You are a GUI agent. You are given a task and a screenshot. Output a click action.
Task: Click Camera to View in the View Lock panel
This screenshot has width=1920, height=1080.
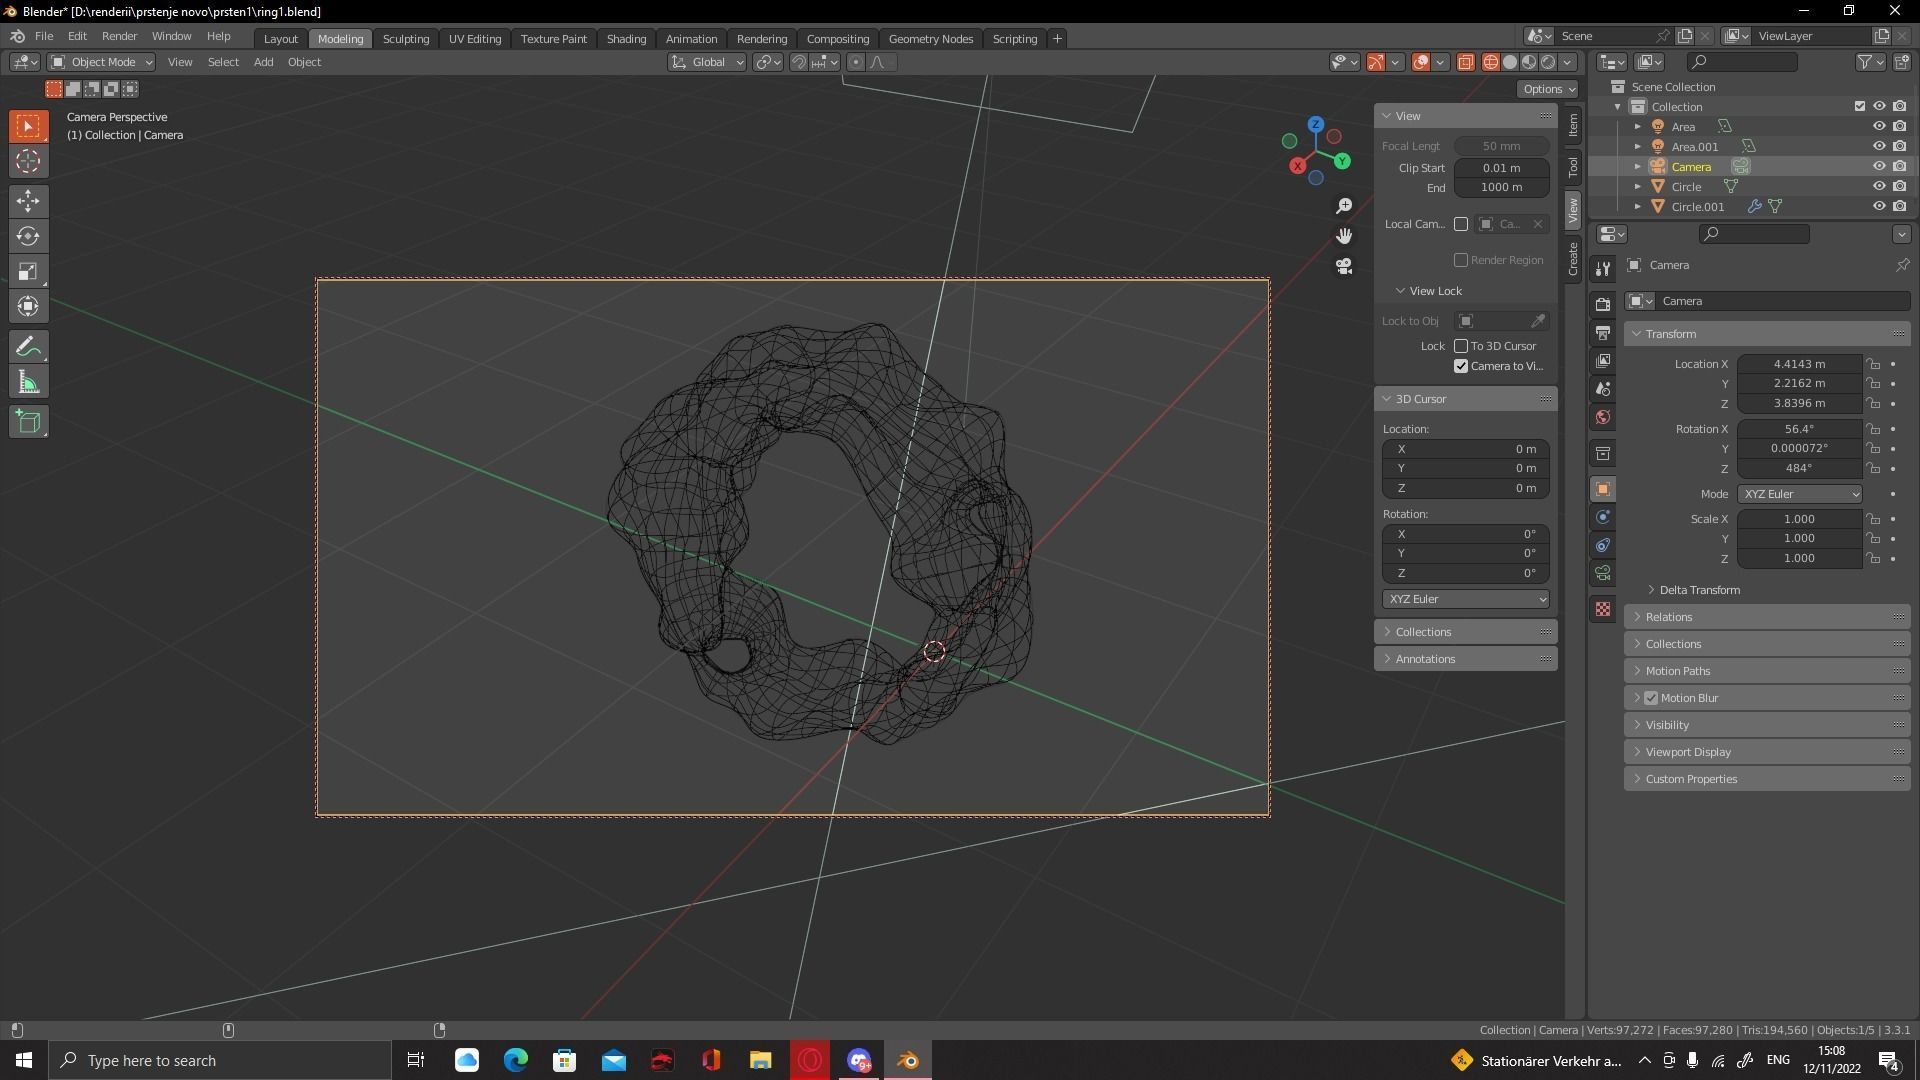pyautogui.click(x=1461, y=366)
